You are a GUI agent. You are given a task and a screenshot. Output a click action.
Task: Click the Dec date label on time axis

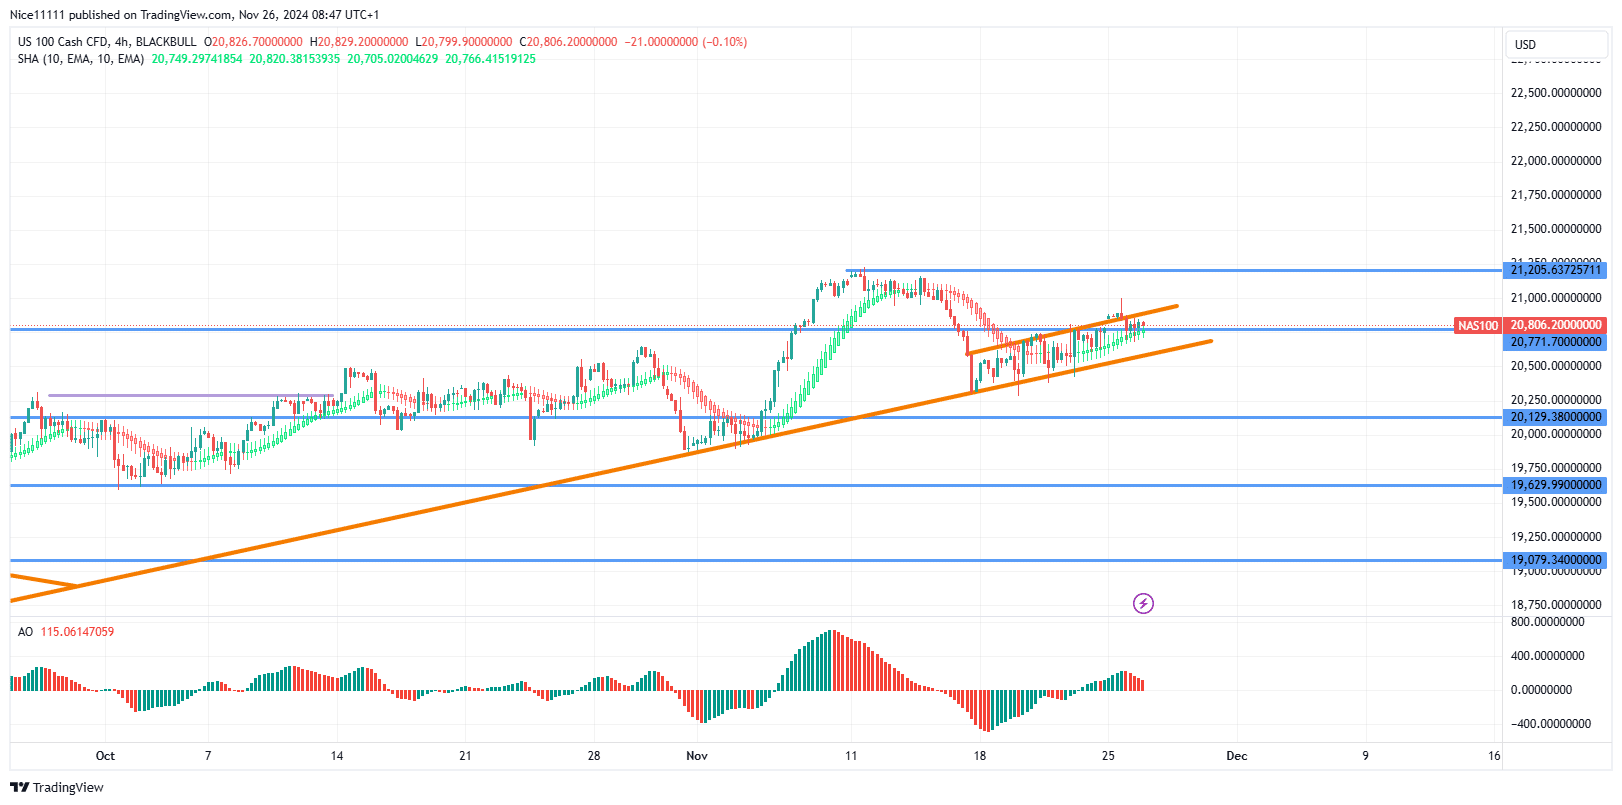1237,756
